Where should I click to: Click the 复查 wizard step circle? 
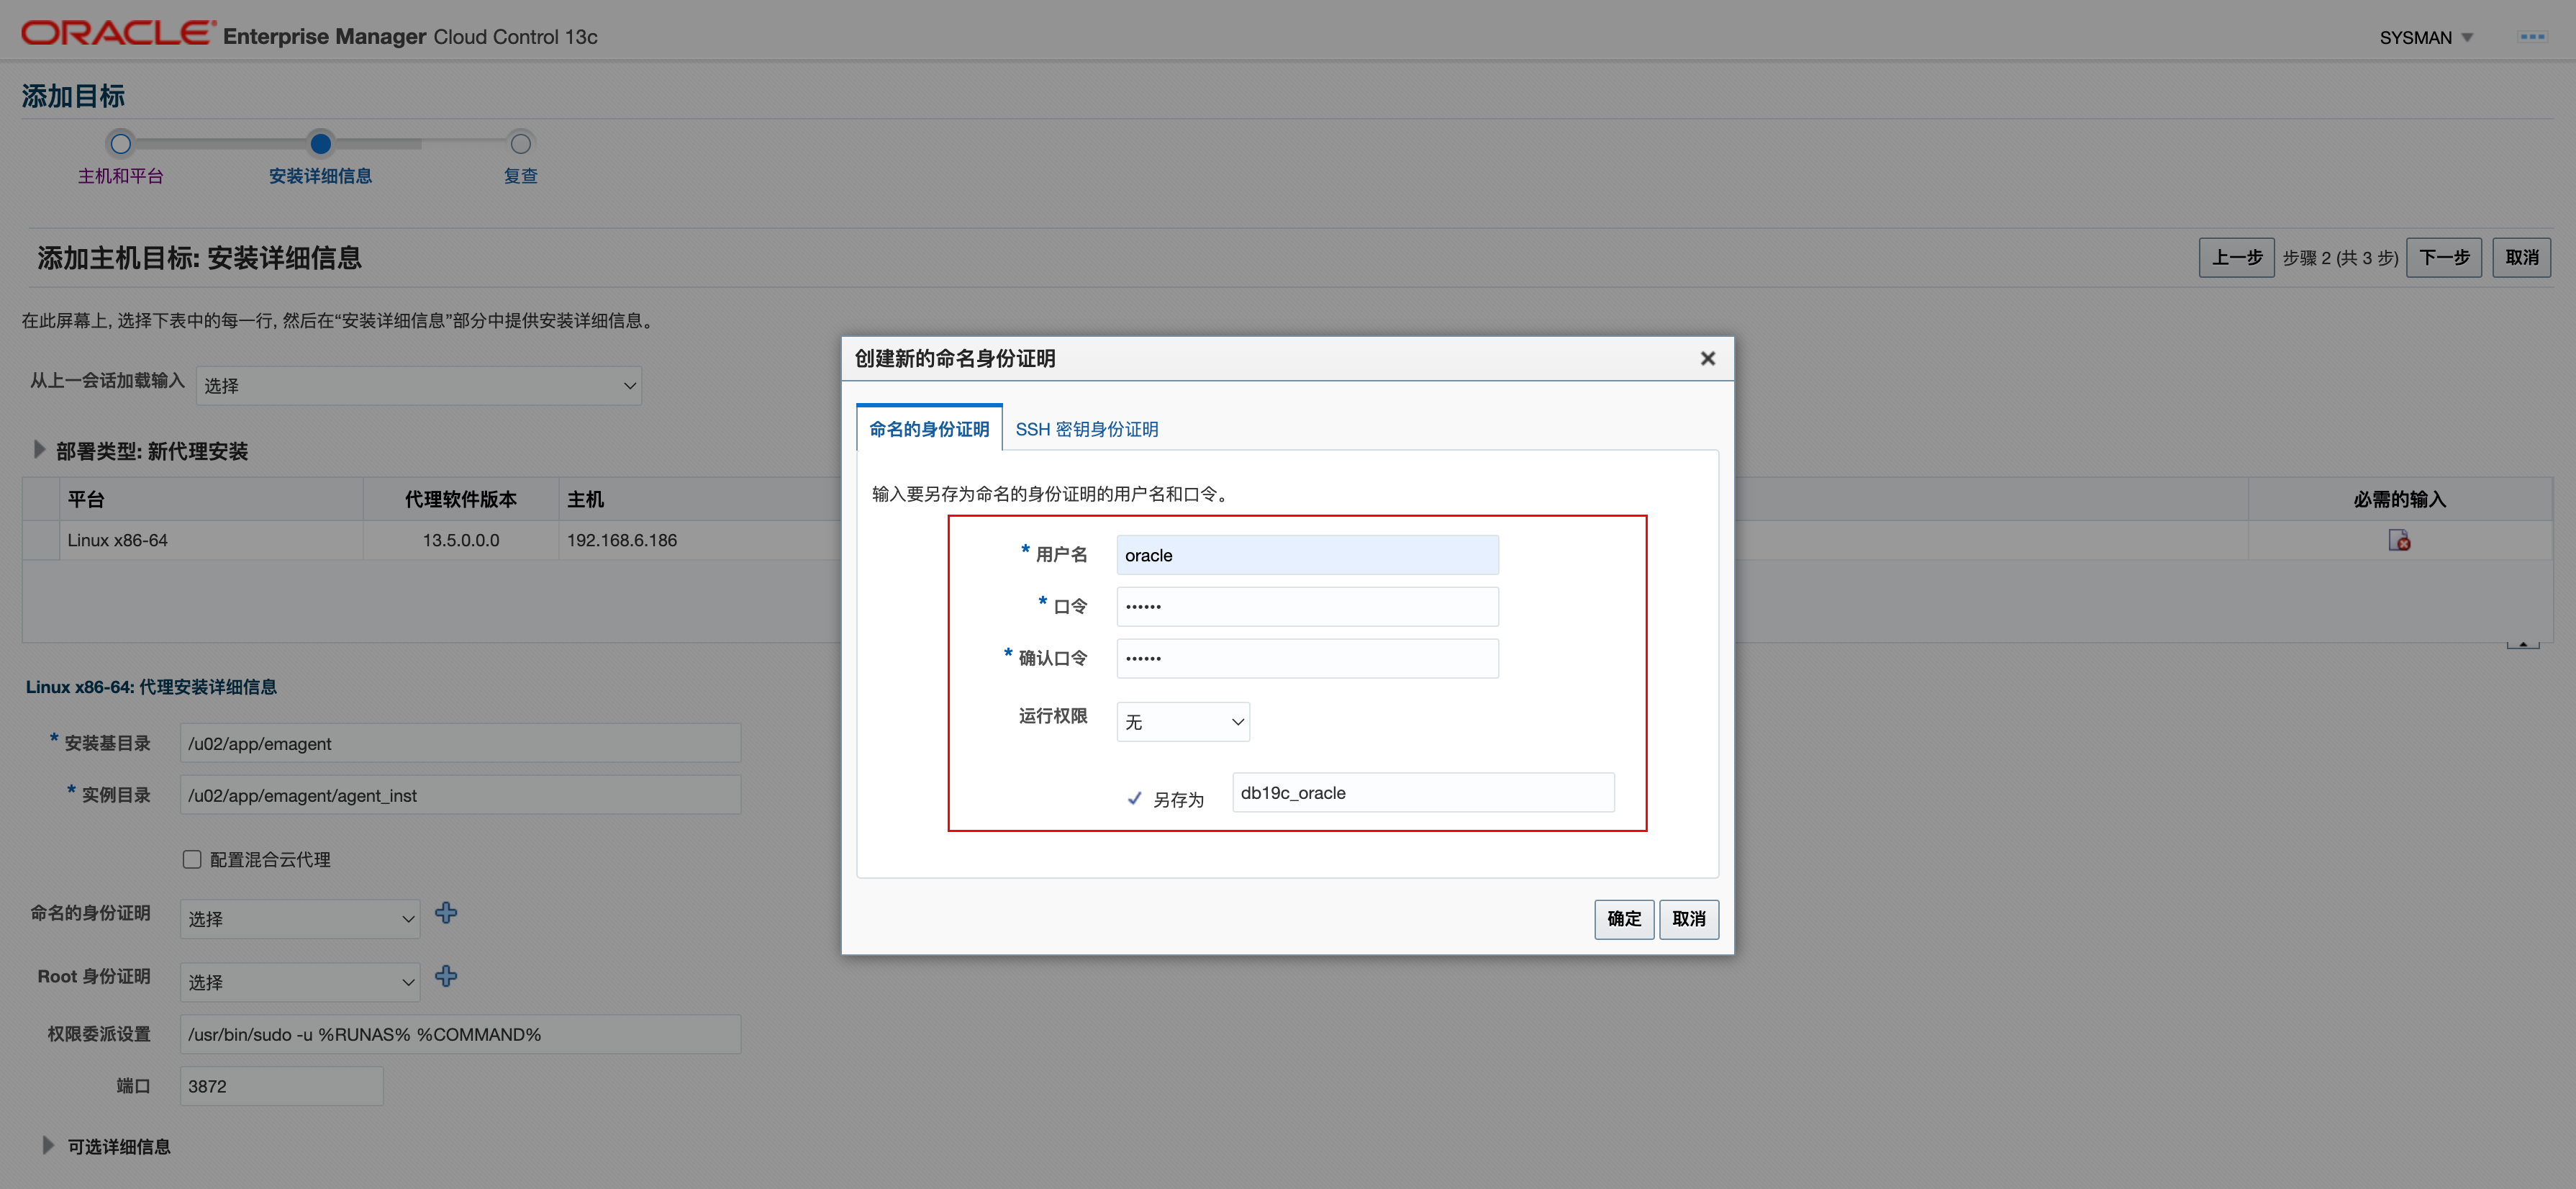pyautogui.click(x=520, y=144)
